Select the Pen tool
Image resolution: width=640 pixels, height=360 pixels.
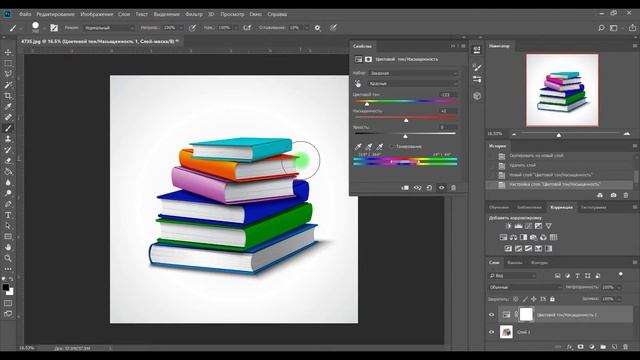[8, 204]
